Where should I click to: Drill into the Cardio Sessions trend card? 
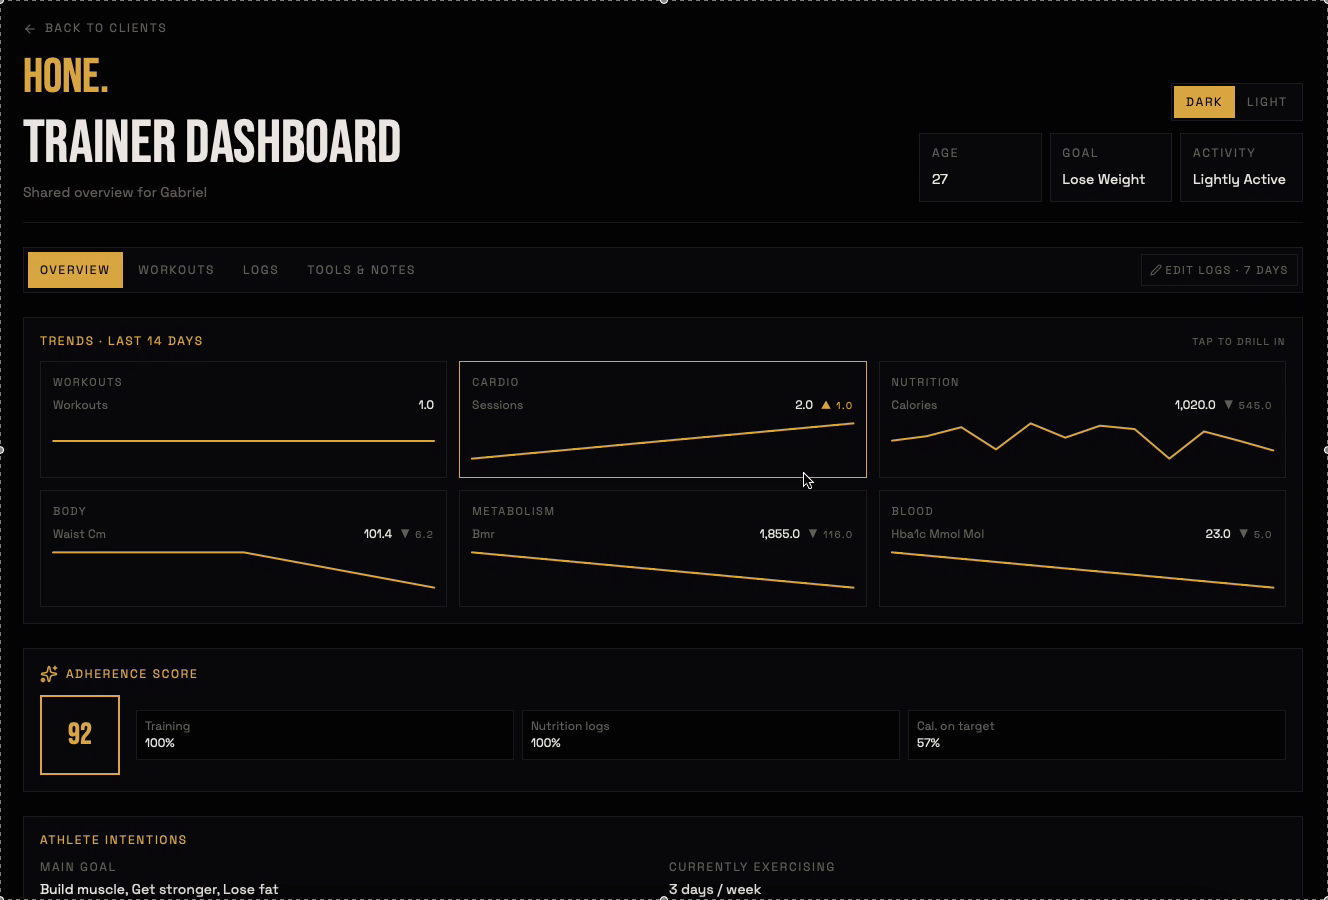pyautogui.click(x=663, y=419)
